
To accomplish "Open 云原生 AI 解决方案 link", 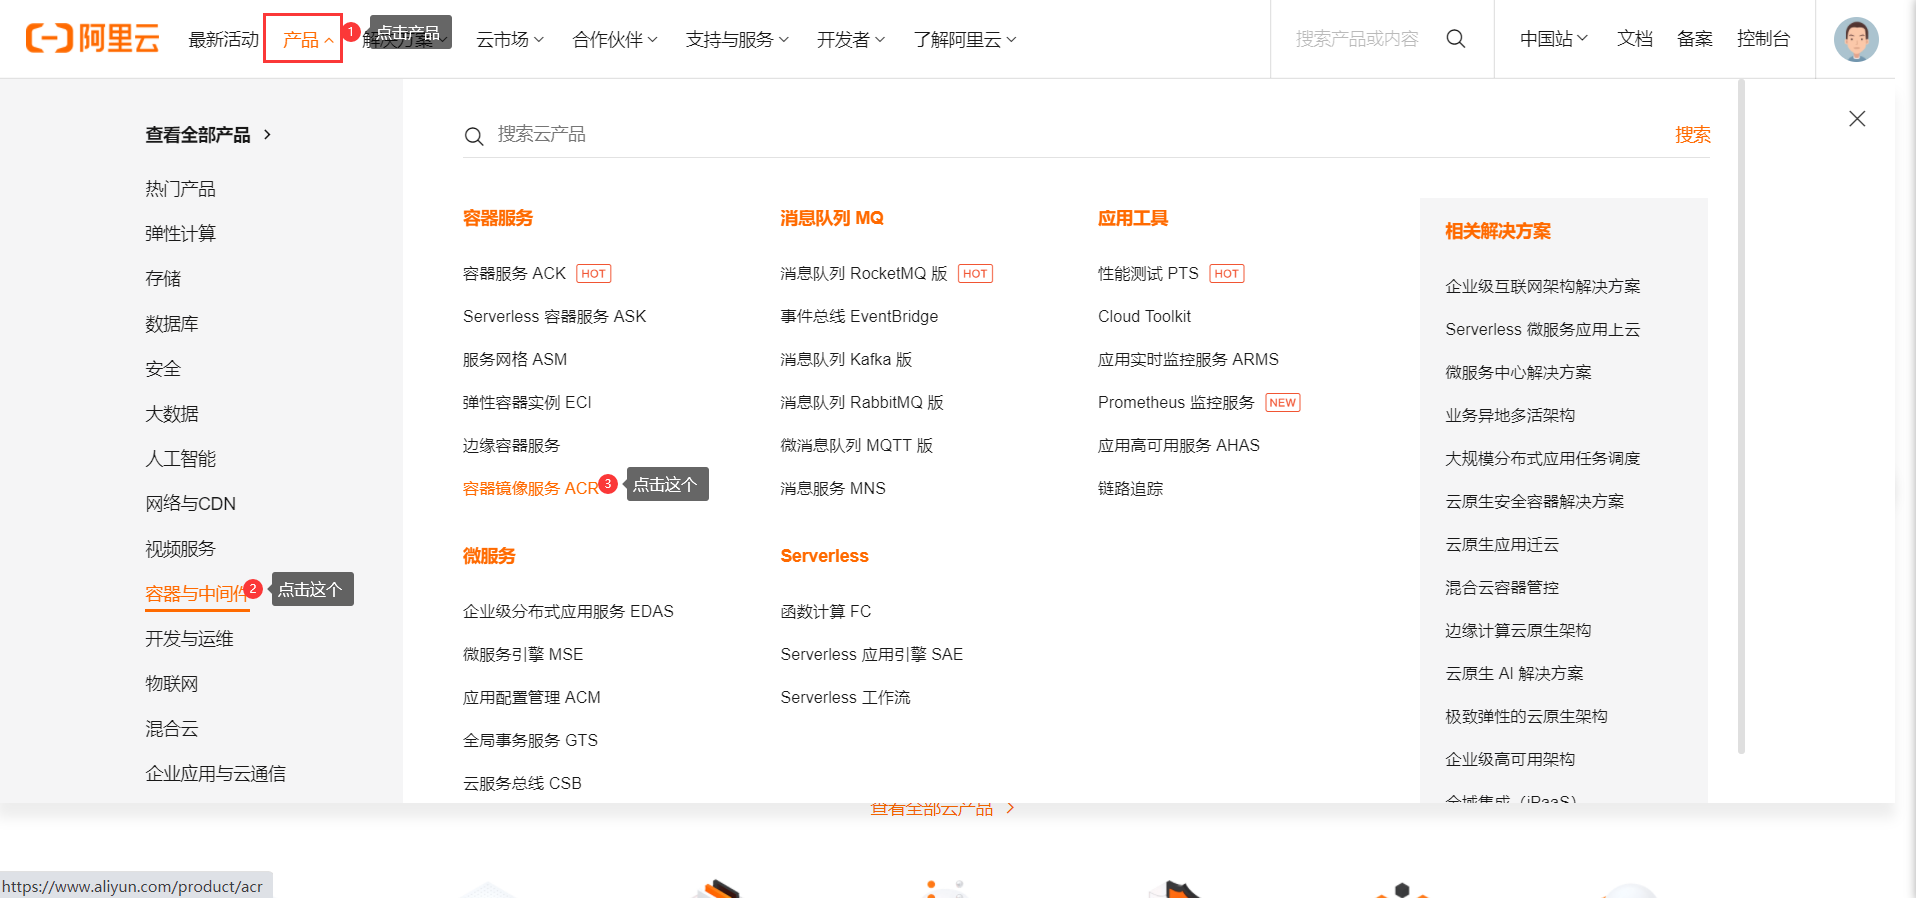I will click(x=1514, y=673).
